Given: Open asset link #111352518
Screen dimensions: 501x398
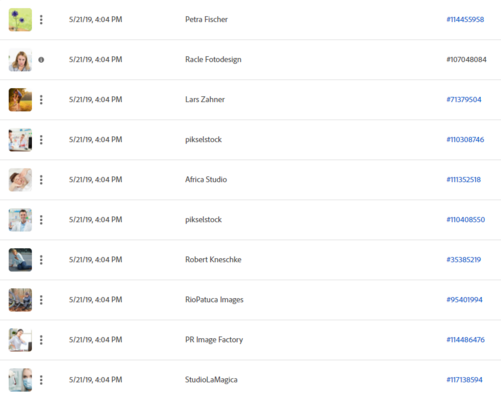Looking at the screenshot, I should 463,179.
